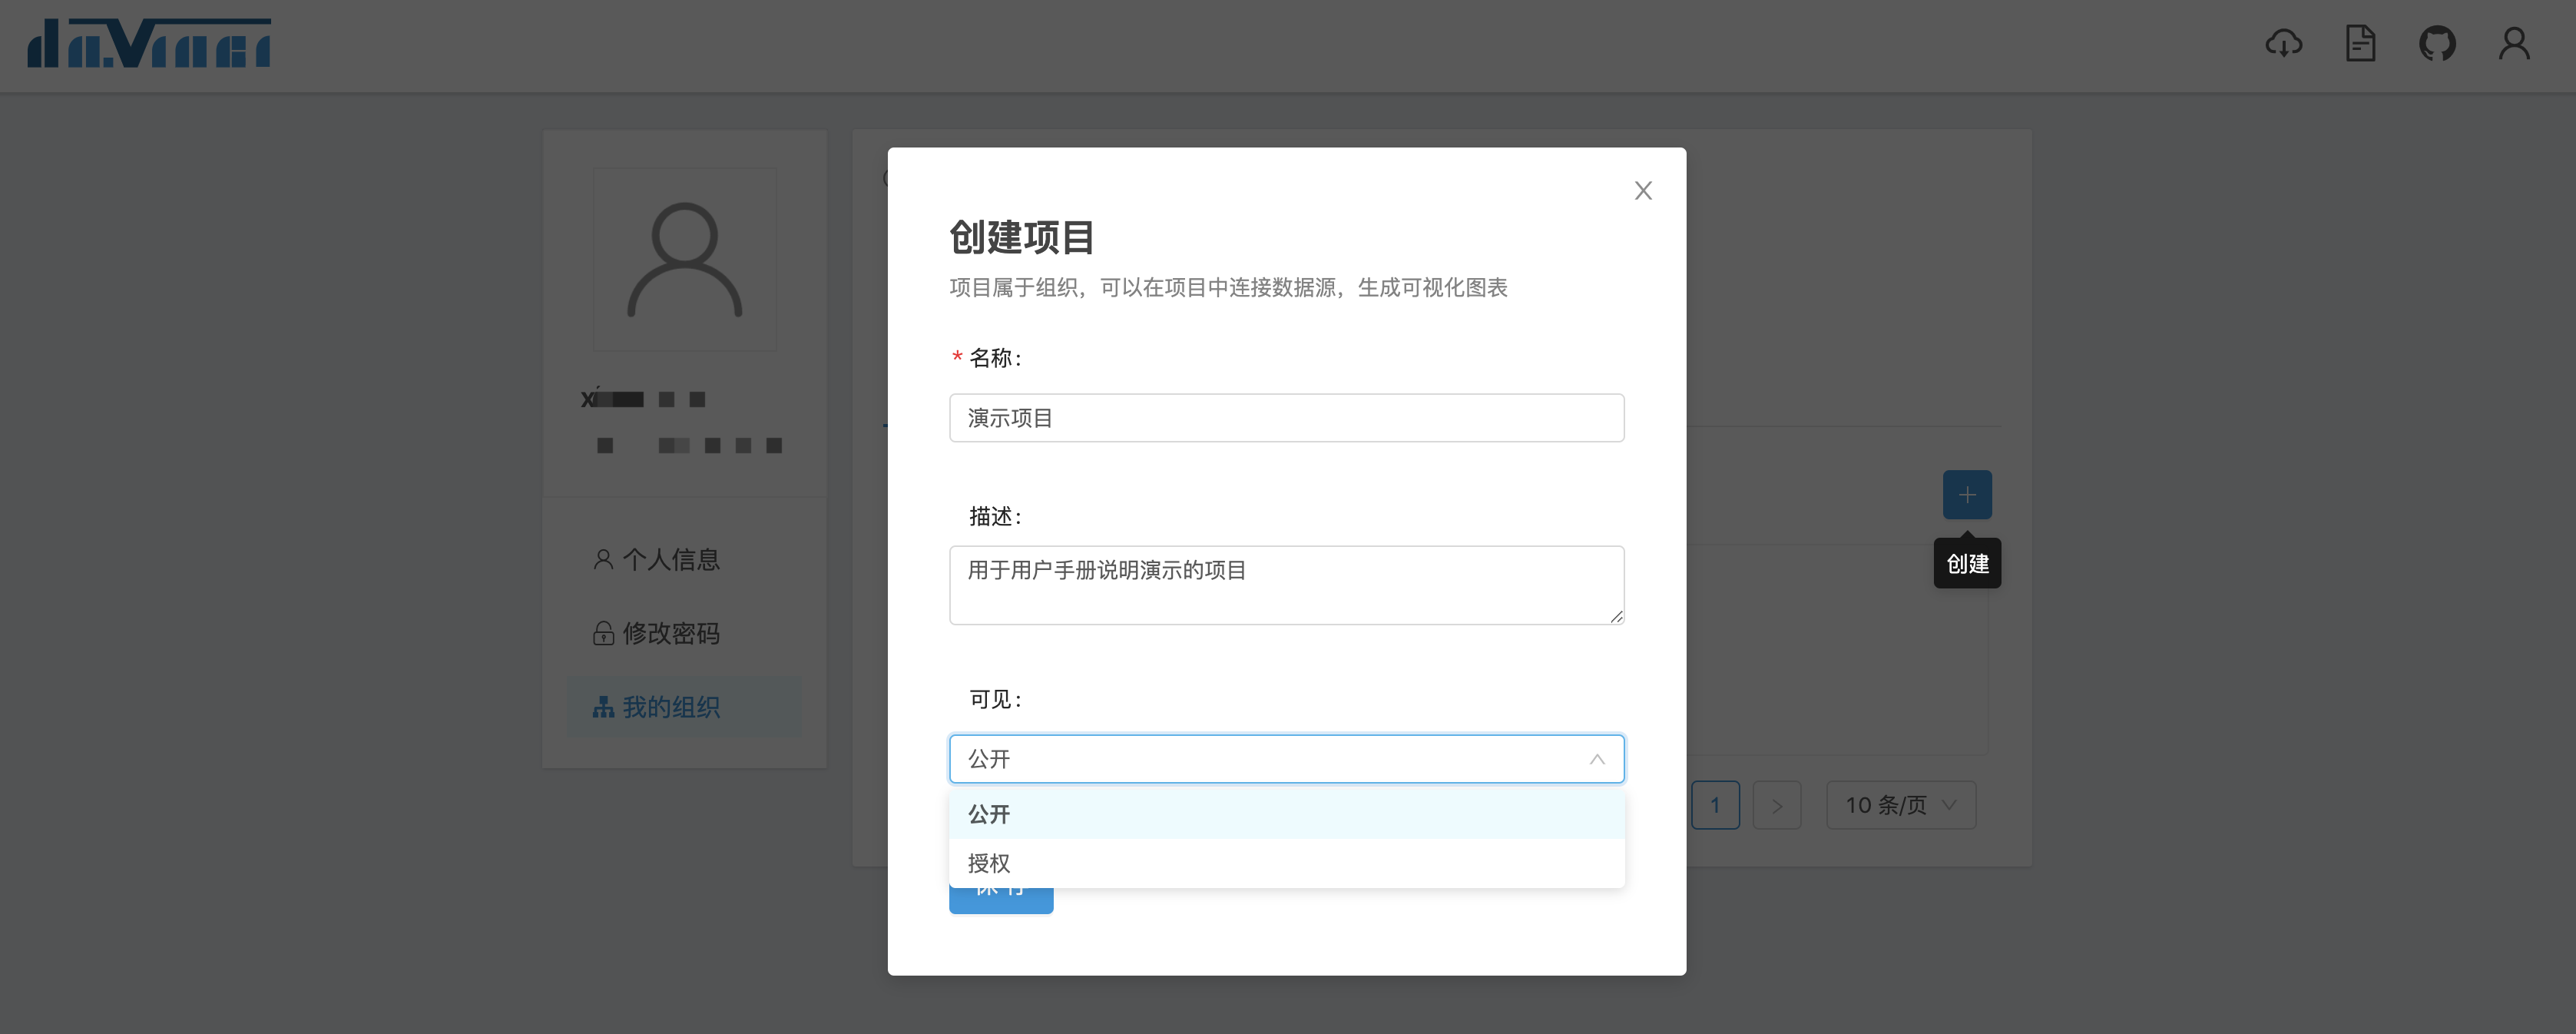Image resolution: width=2576 pixels, height=1034 pixels.
Task: Open the 10 条/页 page size dropdown
Action: (1900, 806)
